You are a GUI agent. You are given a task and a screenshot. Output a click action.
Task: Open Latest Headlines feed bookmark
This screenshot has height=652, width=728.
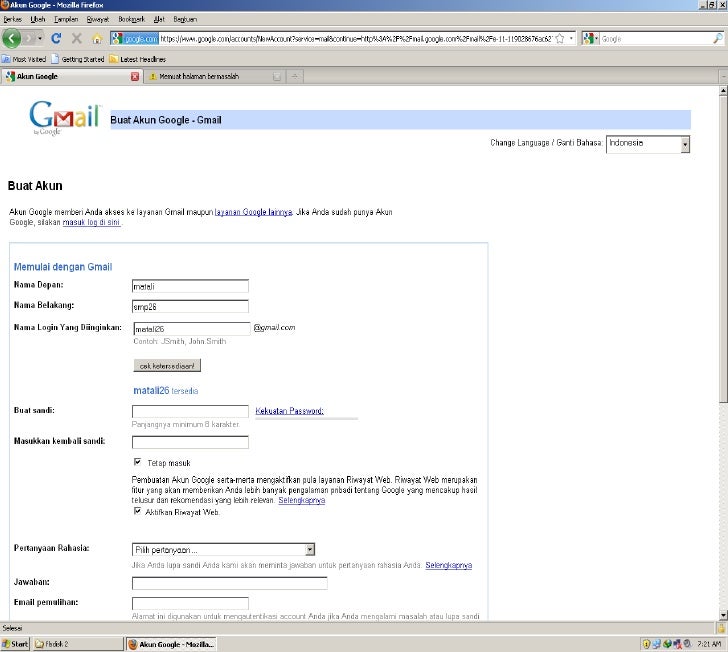[x=138, y=59]
